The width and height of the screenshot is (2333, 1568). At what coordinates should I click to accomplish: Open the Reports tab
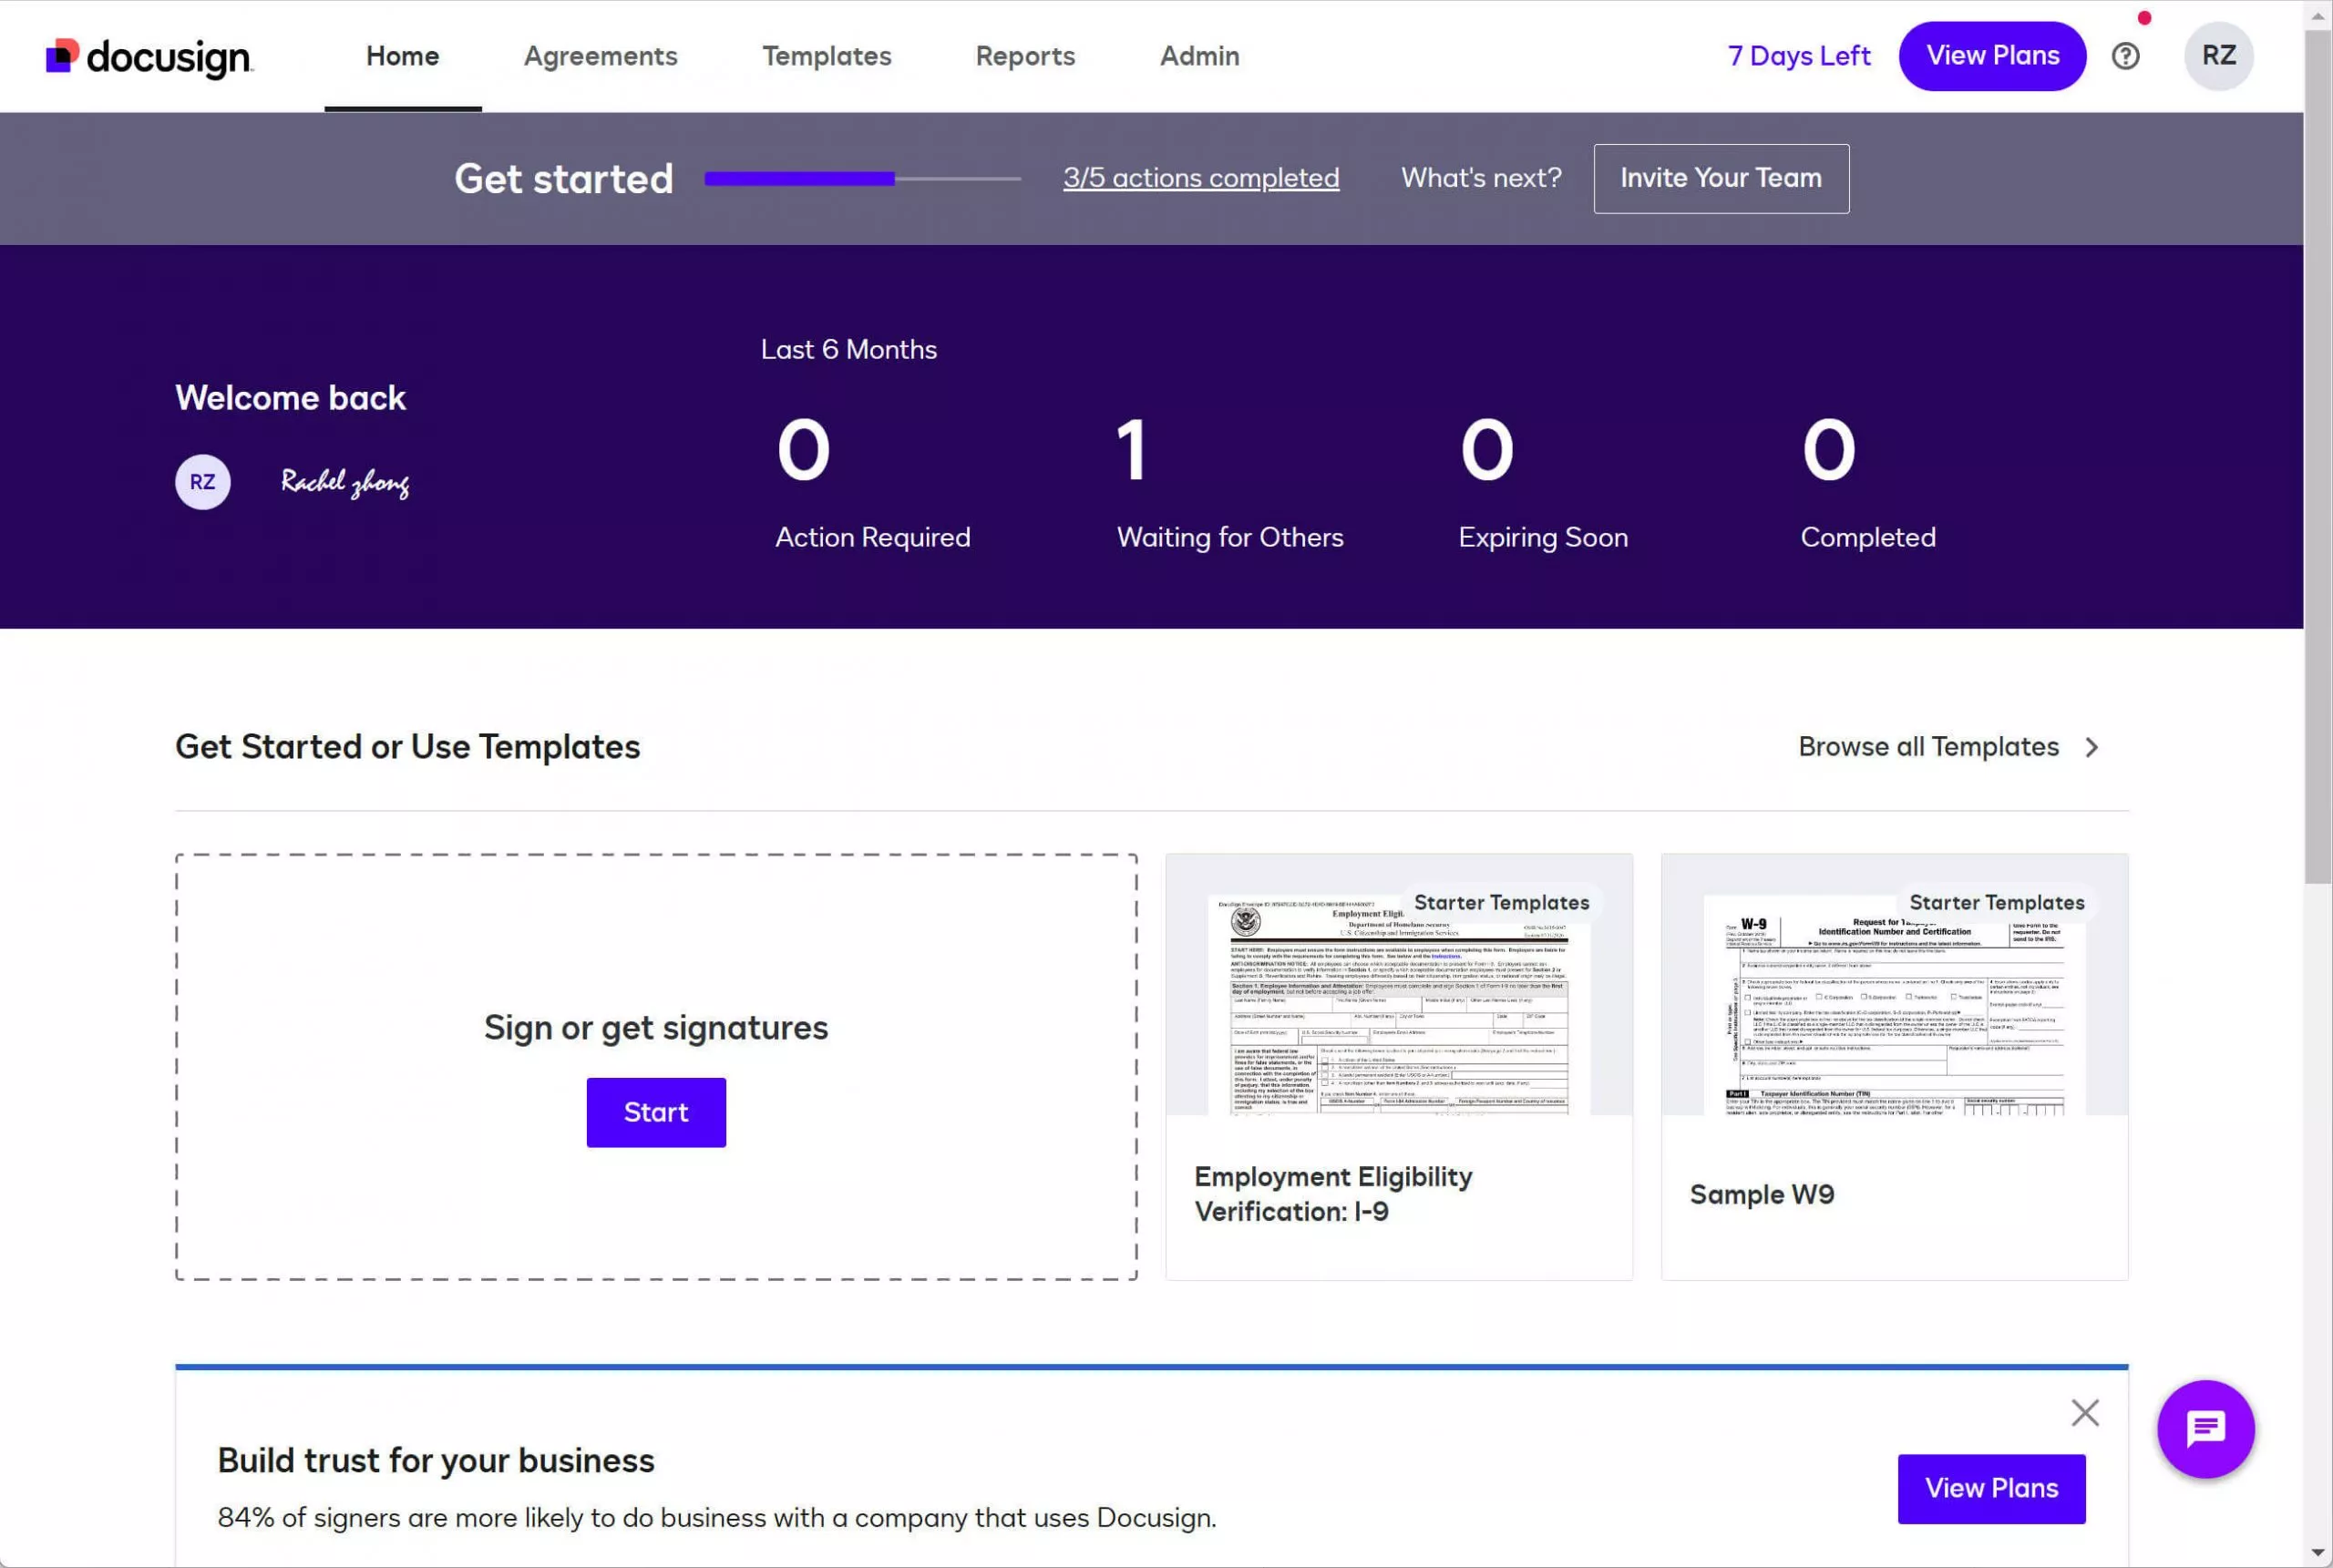[x=1025, y=56]
